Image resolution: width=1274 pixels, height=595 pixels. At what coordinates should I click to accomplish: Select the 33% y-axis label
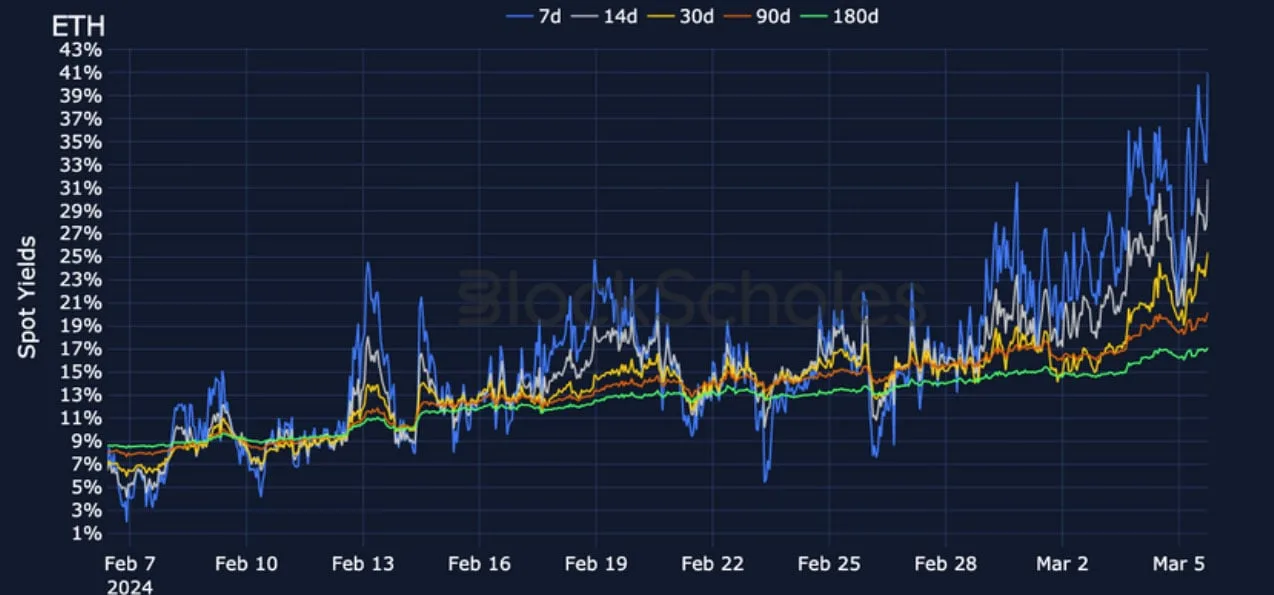point(81,164)
